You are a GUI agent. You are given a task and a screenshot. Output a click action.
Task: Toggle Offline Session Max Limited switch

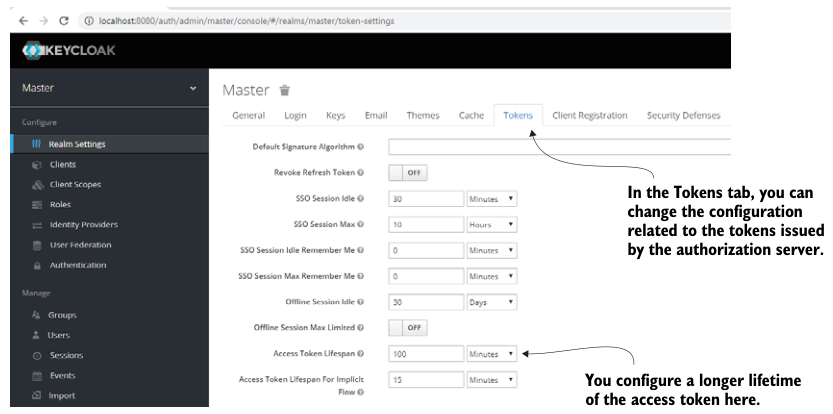[x=407, y=328]
